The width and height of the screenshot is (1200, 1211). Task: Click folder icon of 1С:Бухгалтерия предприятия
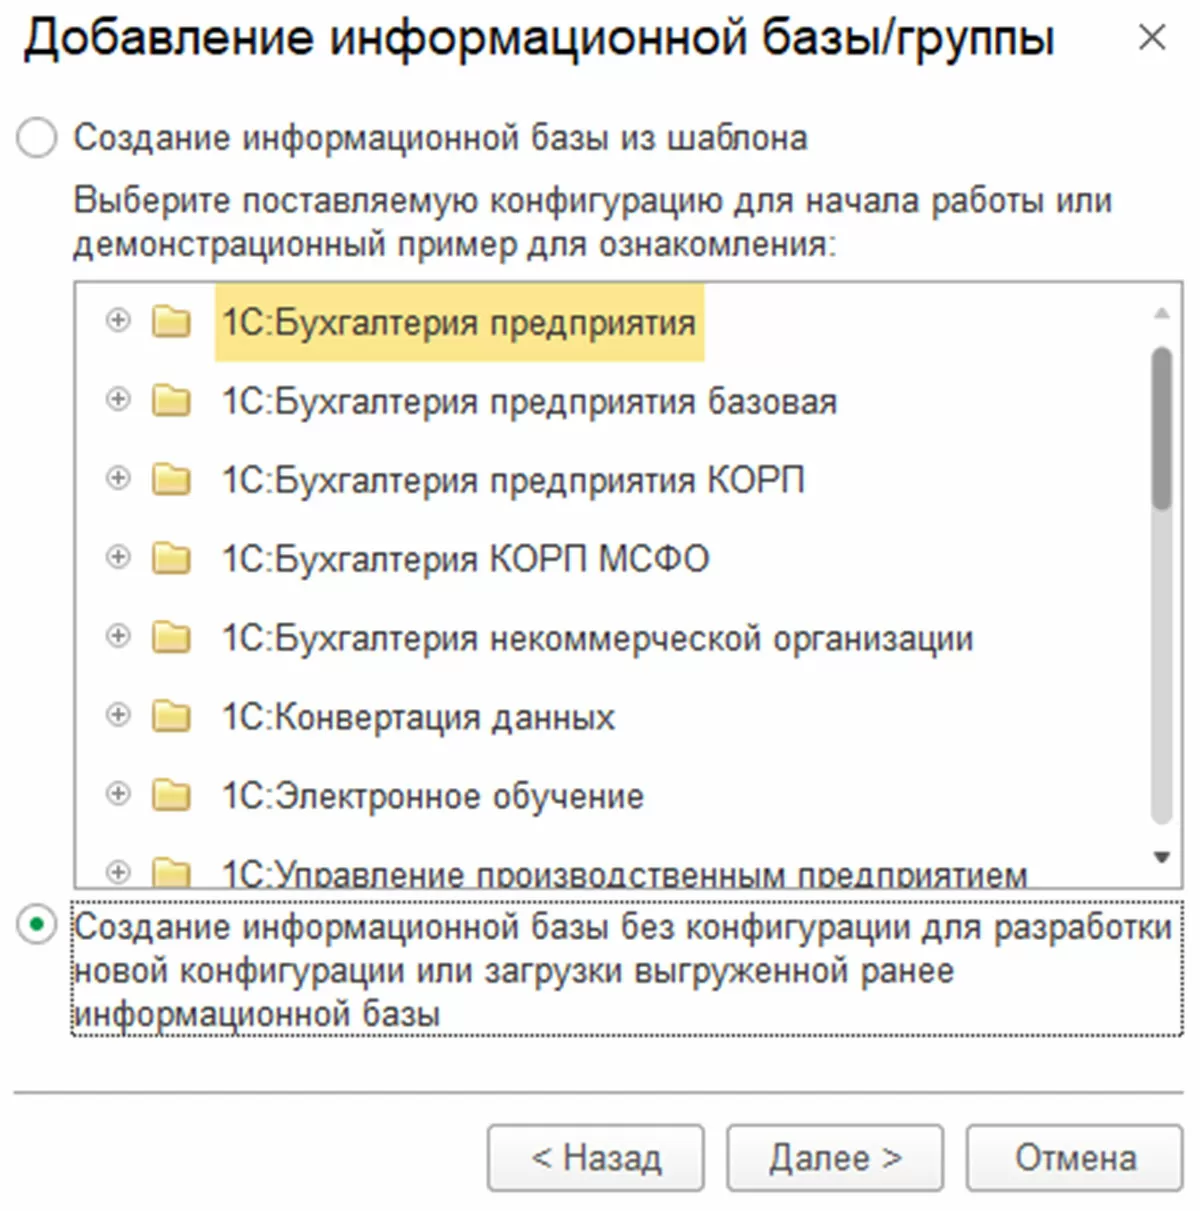coord(171,322)
